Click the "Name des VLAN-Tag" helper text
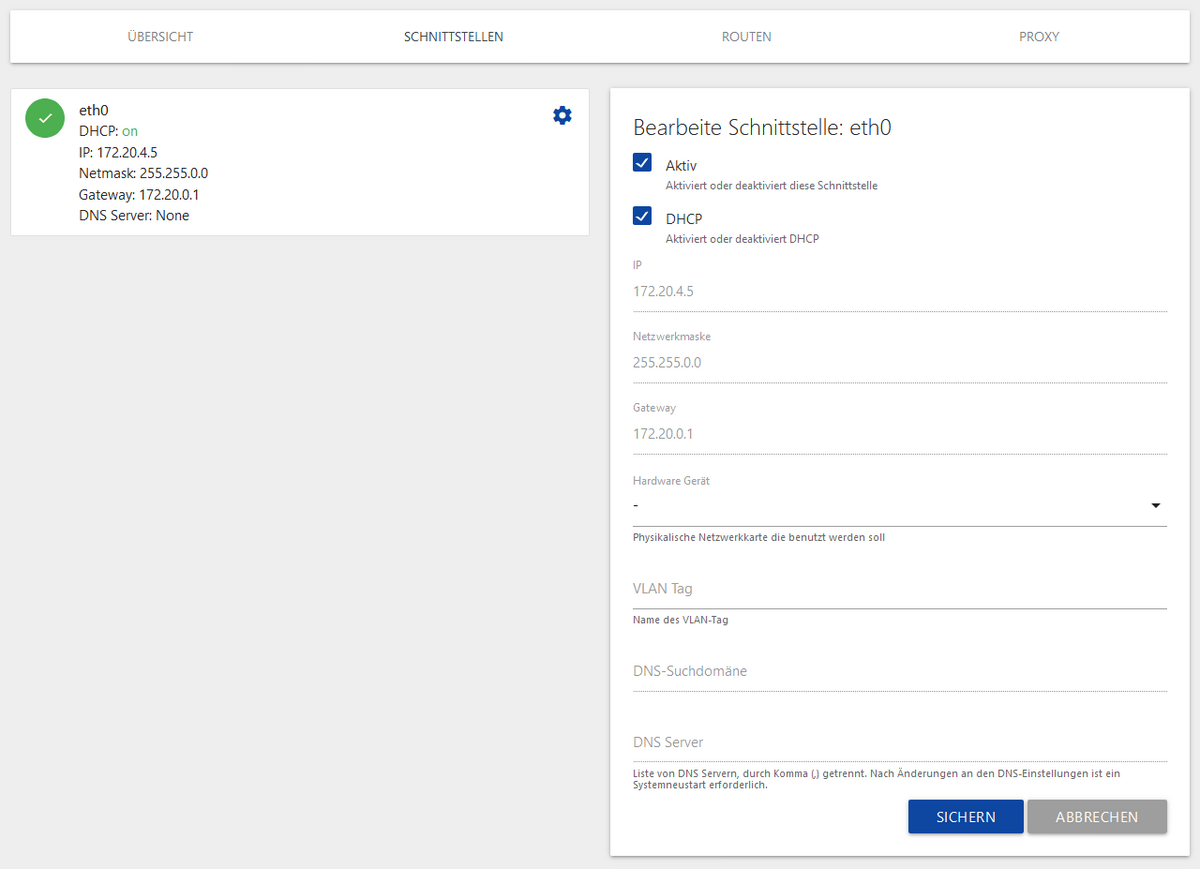 681,620
